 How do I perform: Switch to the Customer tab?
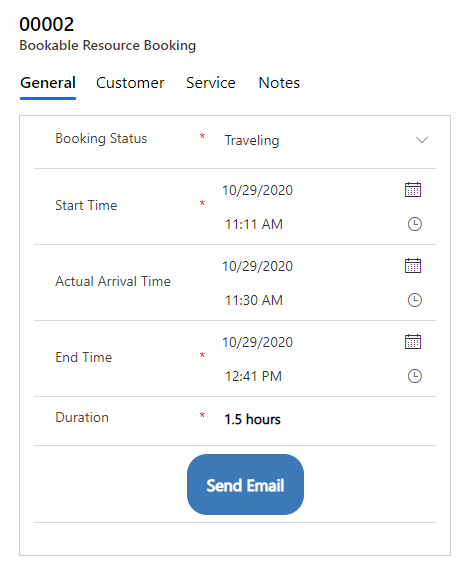[130, 83]
